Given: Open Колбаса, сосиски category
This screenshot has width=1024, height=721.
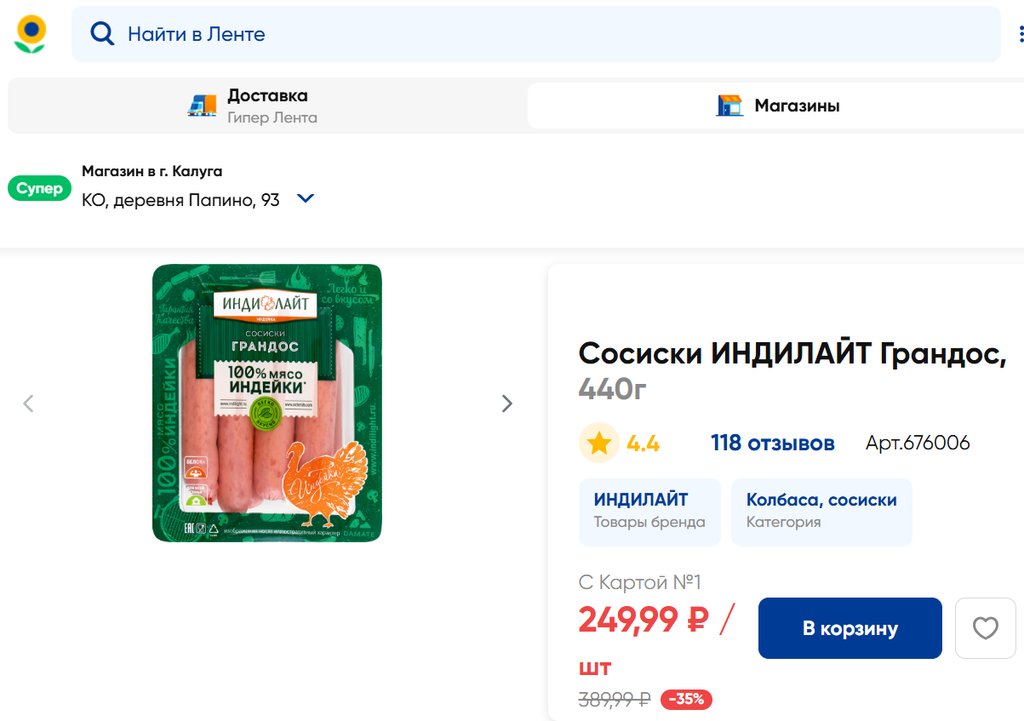Looking at the screenshot, I should (821, 510).
